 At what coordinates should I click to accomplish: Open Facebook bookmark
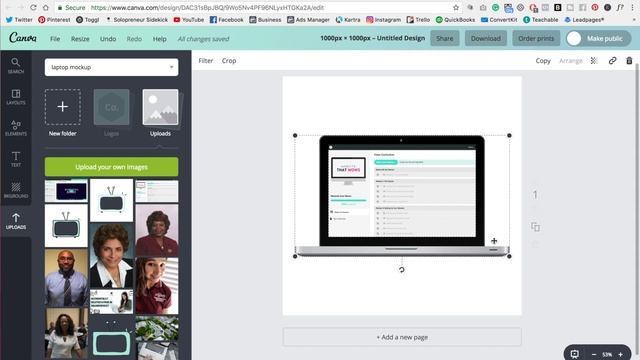pyautogui.click(x=226, y=20)
